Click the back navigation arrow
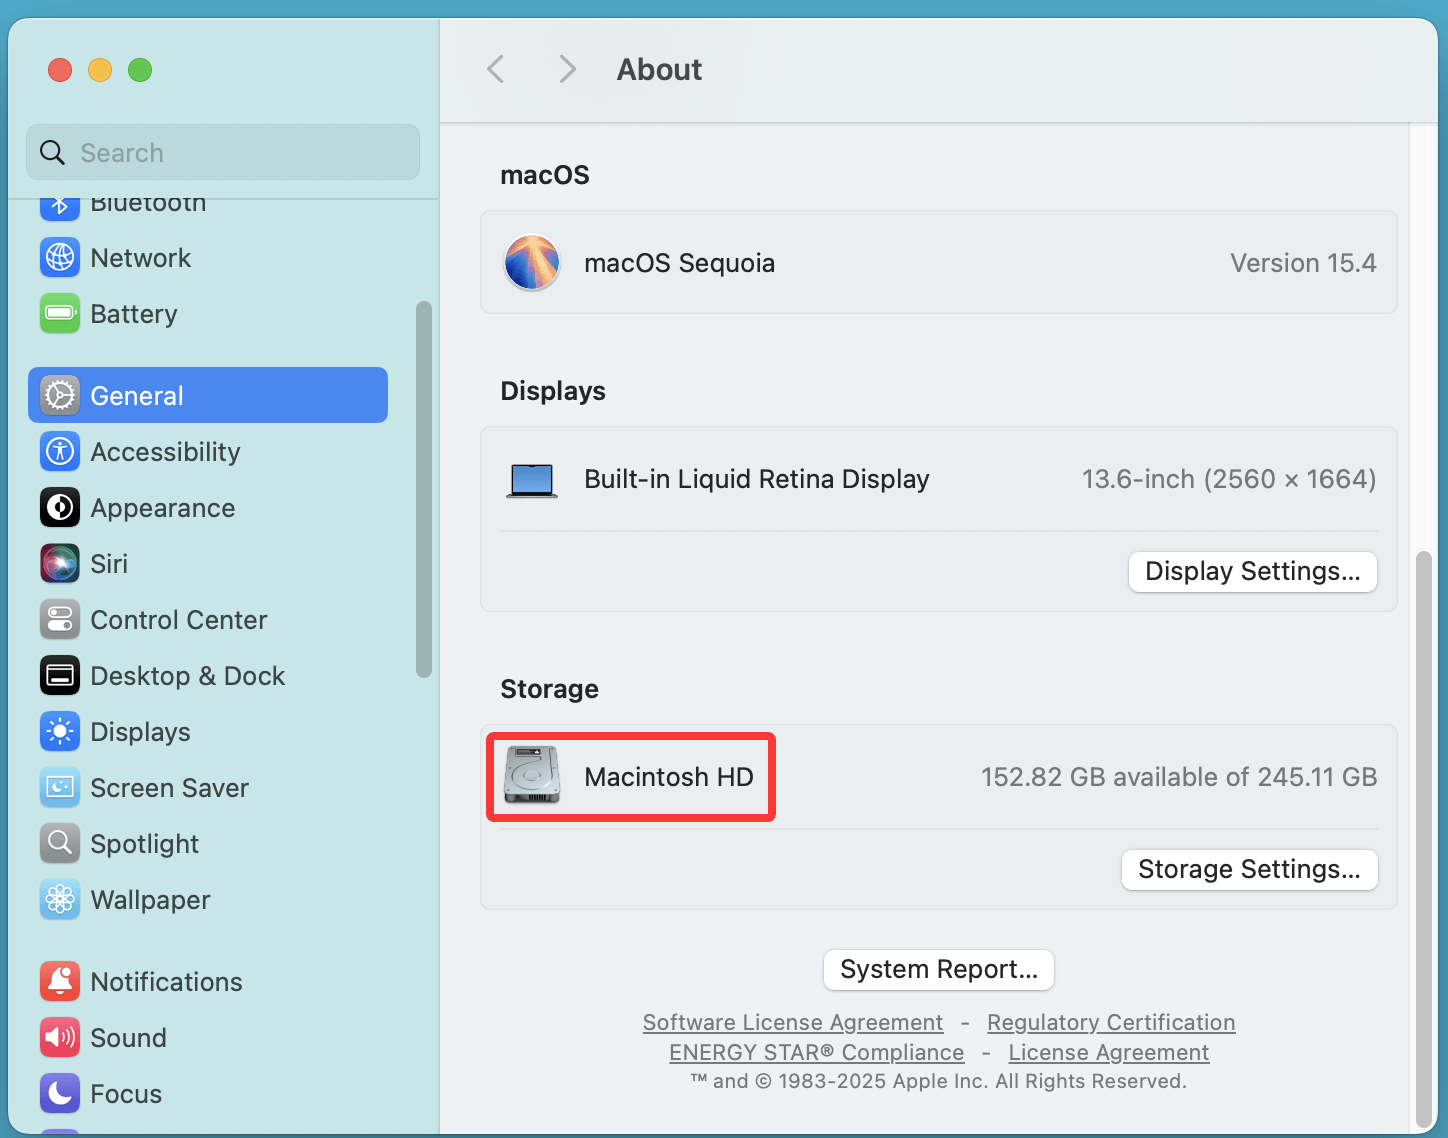The width and height of the screenshot is (1448, 1138). (x=496, y=68)
